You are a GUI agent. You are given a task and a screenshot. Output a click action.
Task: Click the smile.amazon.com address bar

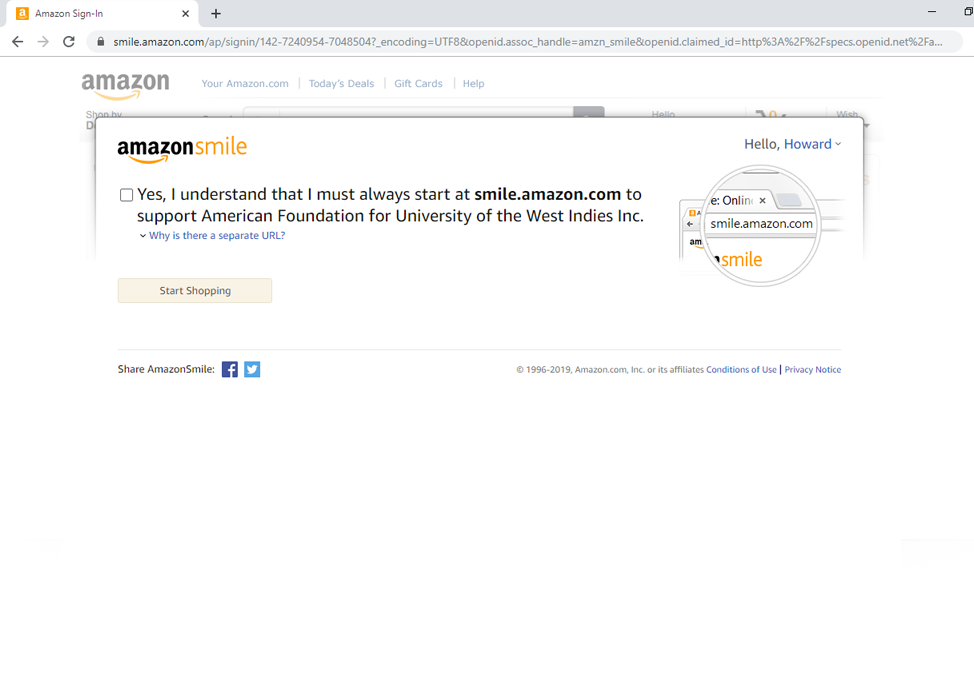525,42
